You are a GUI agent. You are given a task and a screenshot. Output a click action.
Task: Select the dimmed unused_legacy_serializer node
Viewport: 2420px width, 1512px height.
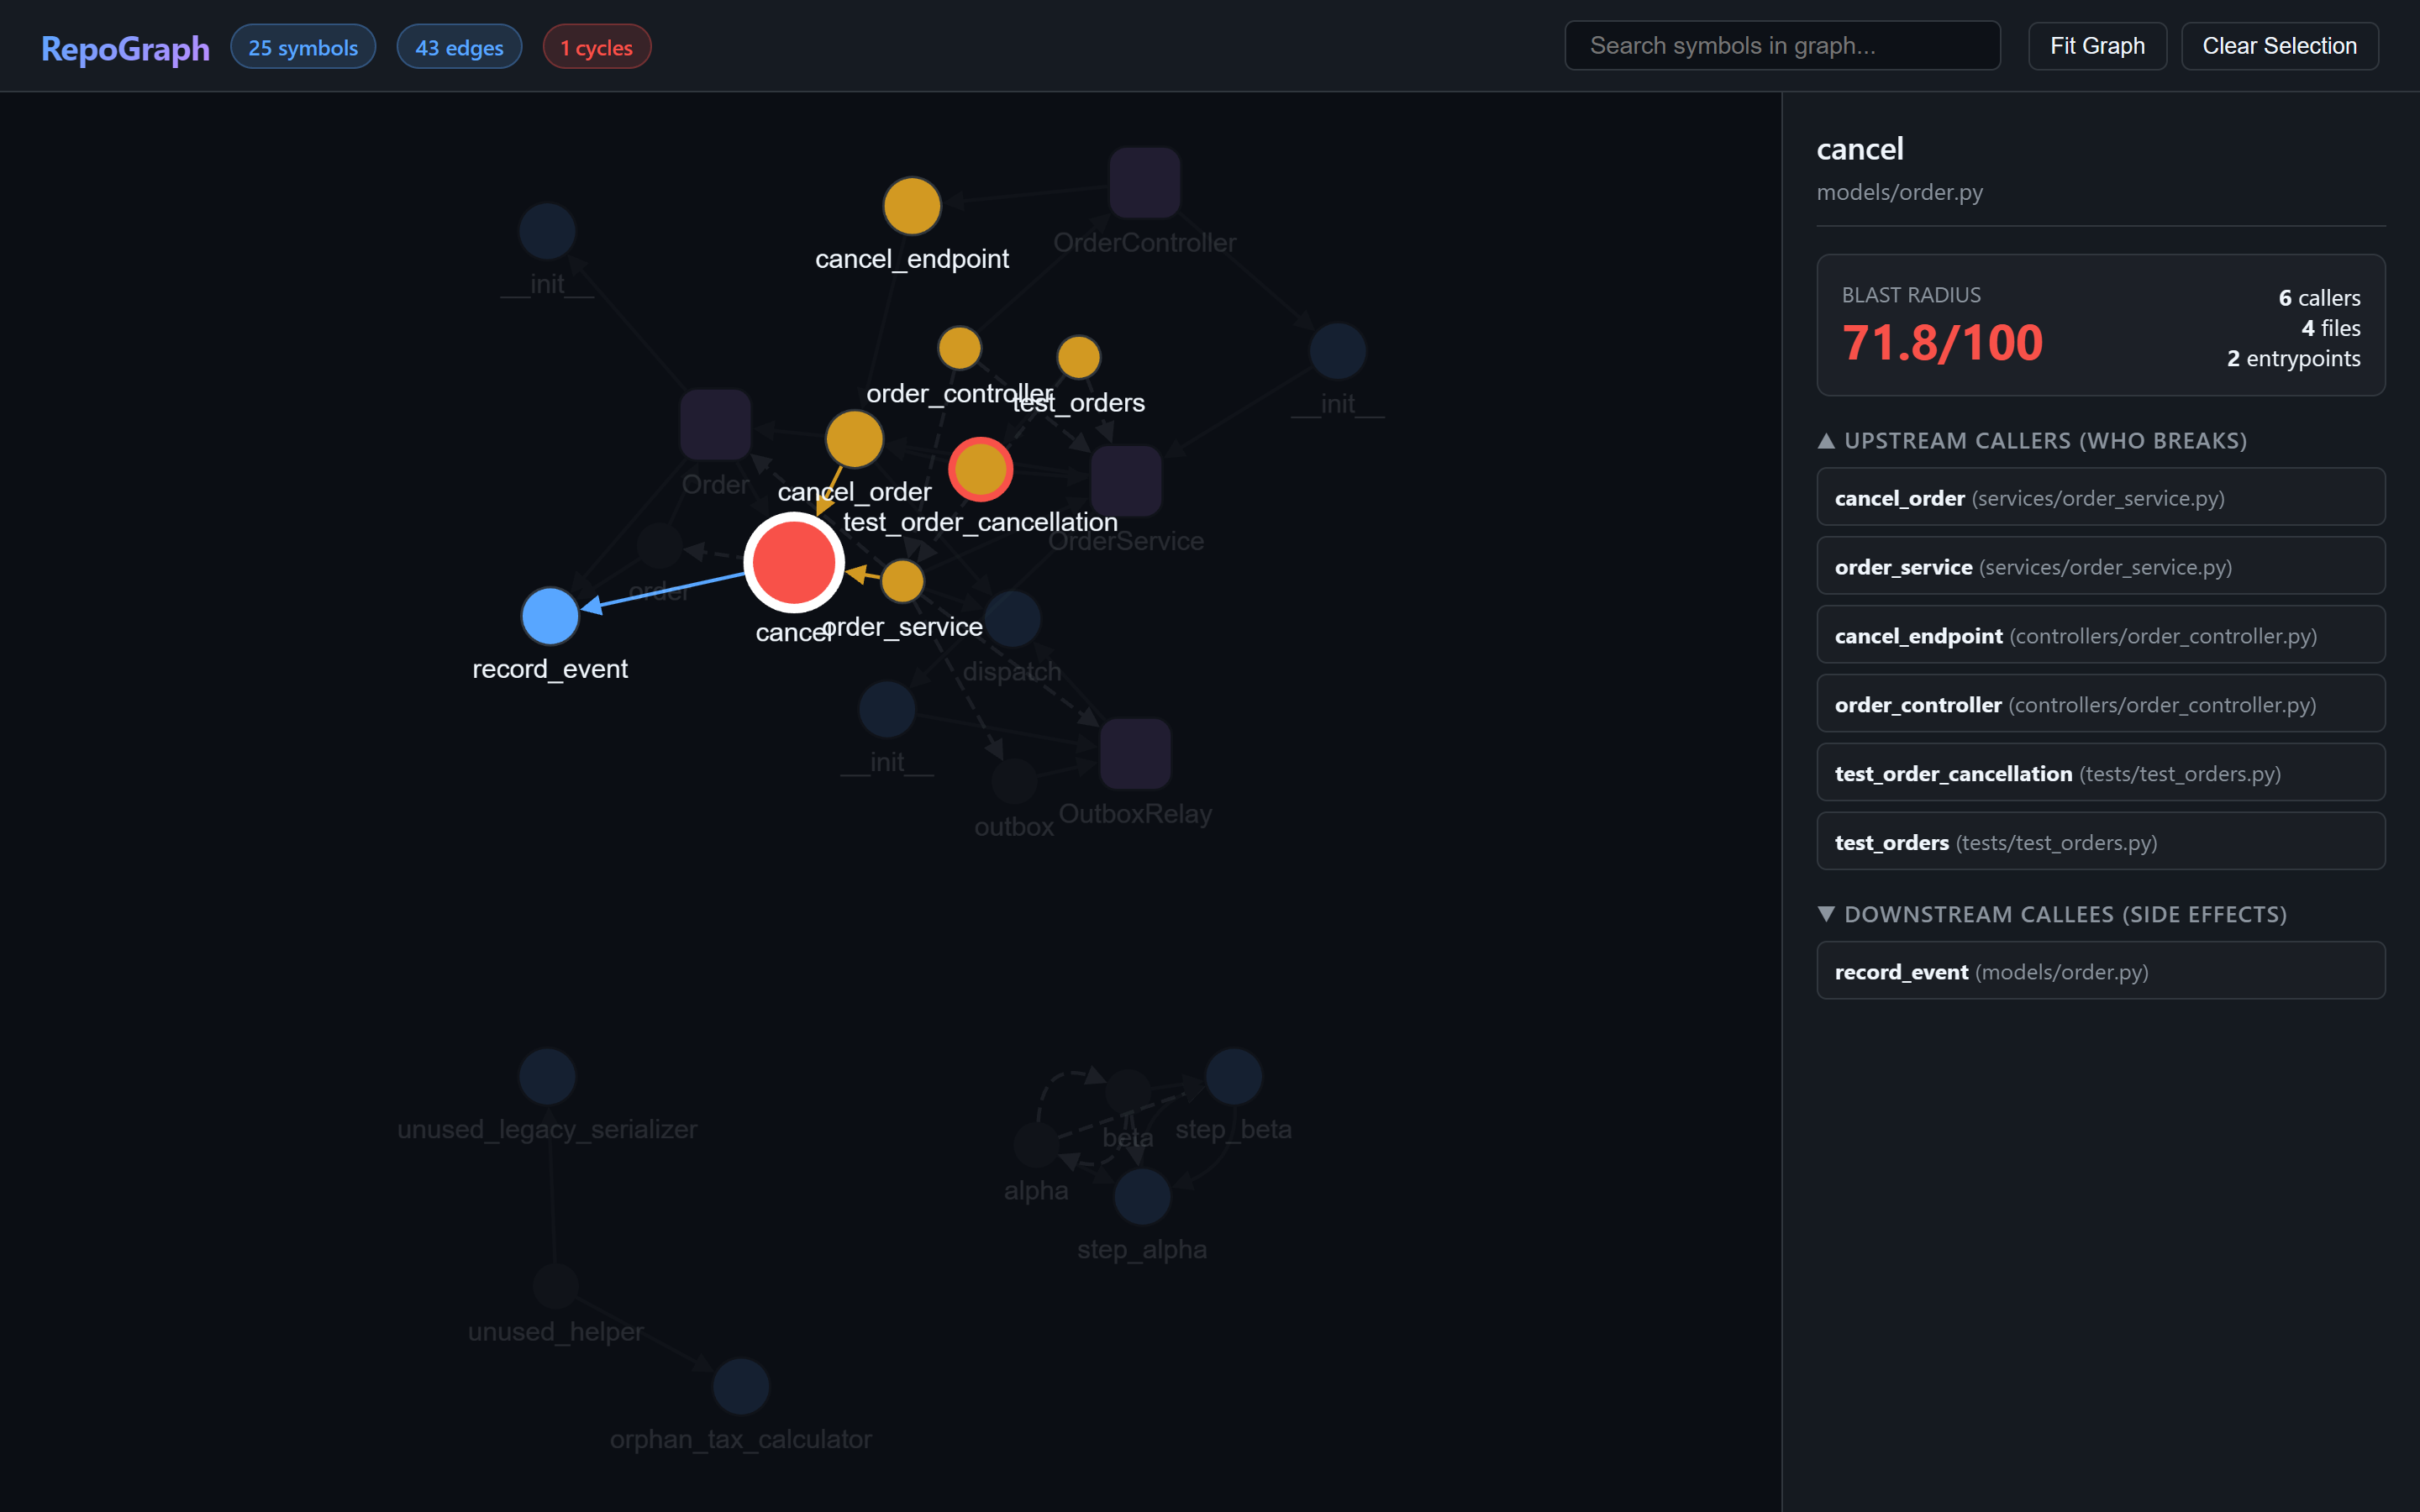pos(547,1077)
